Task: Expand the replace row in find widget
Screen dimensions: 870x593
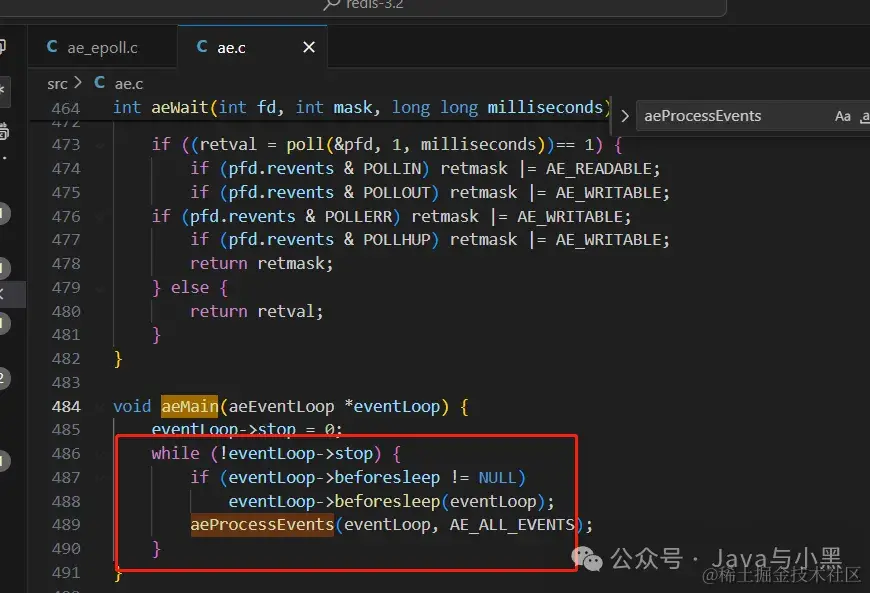Action: tap(625, 116)
